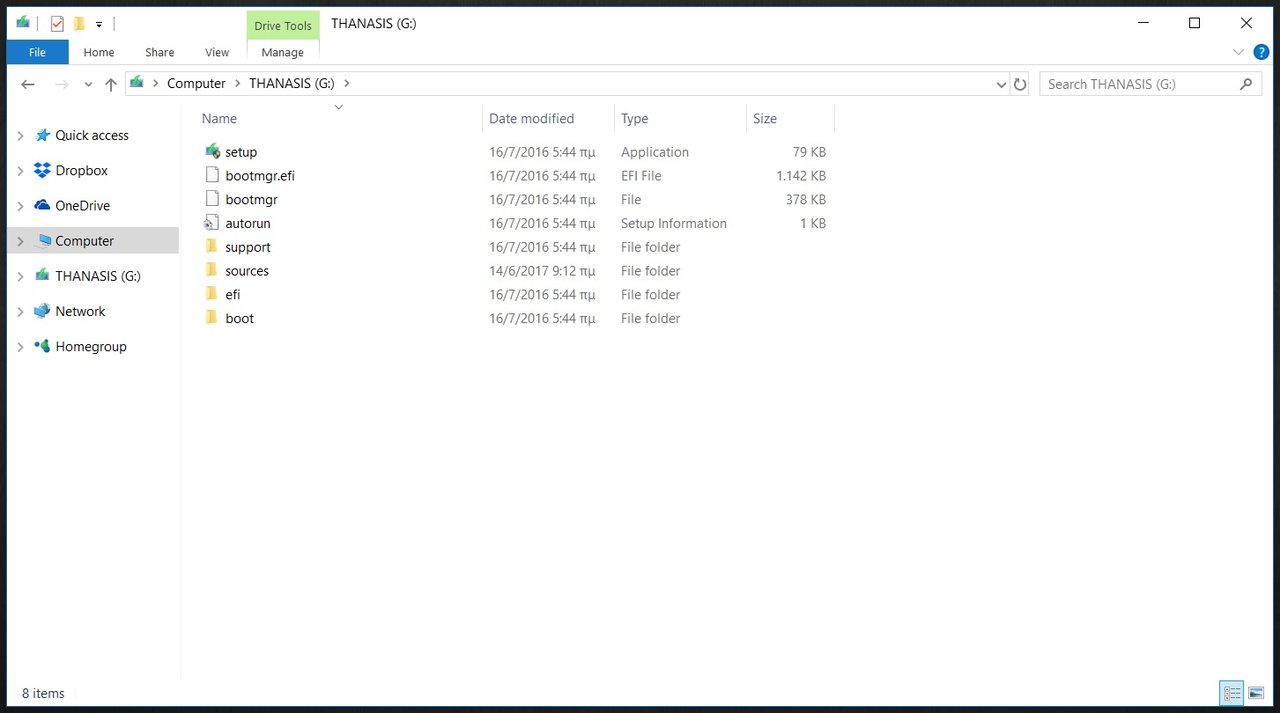Viewport: 1280px width, 713px height.
Task: Select the autorun file name
Action: point(248,223)
